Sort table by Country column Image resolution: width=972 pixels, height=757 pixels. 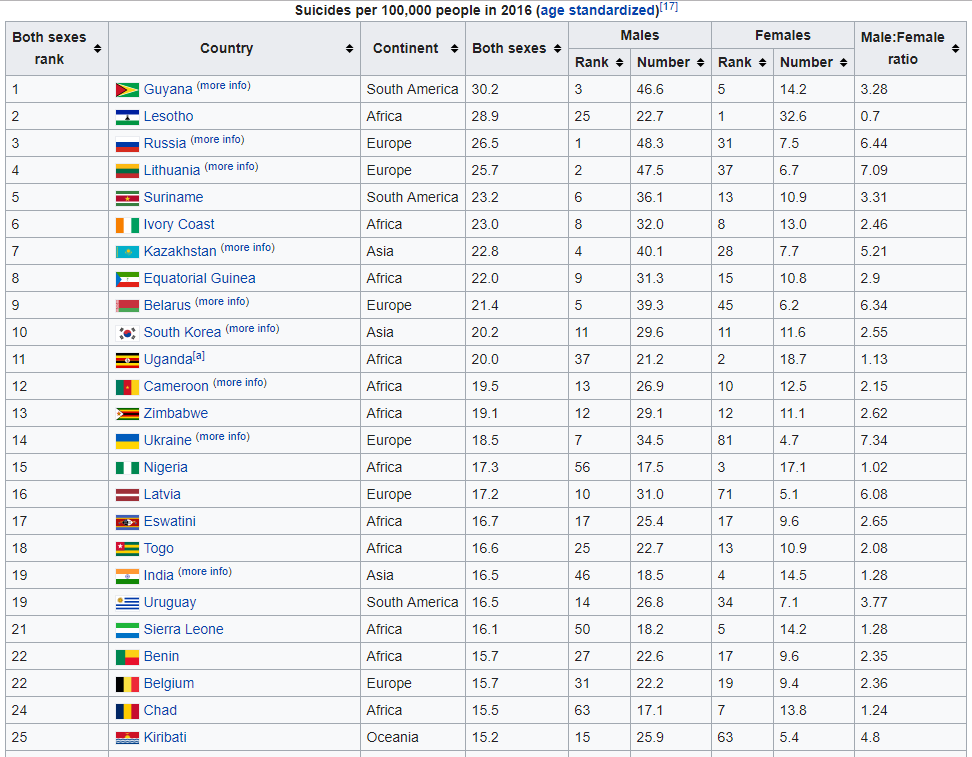[x=350, y=48]
